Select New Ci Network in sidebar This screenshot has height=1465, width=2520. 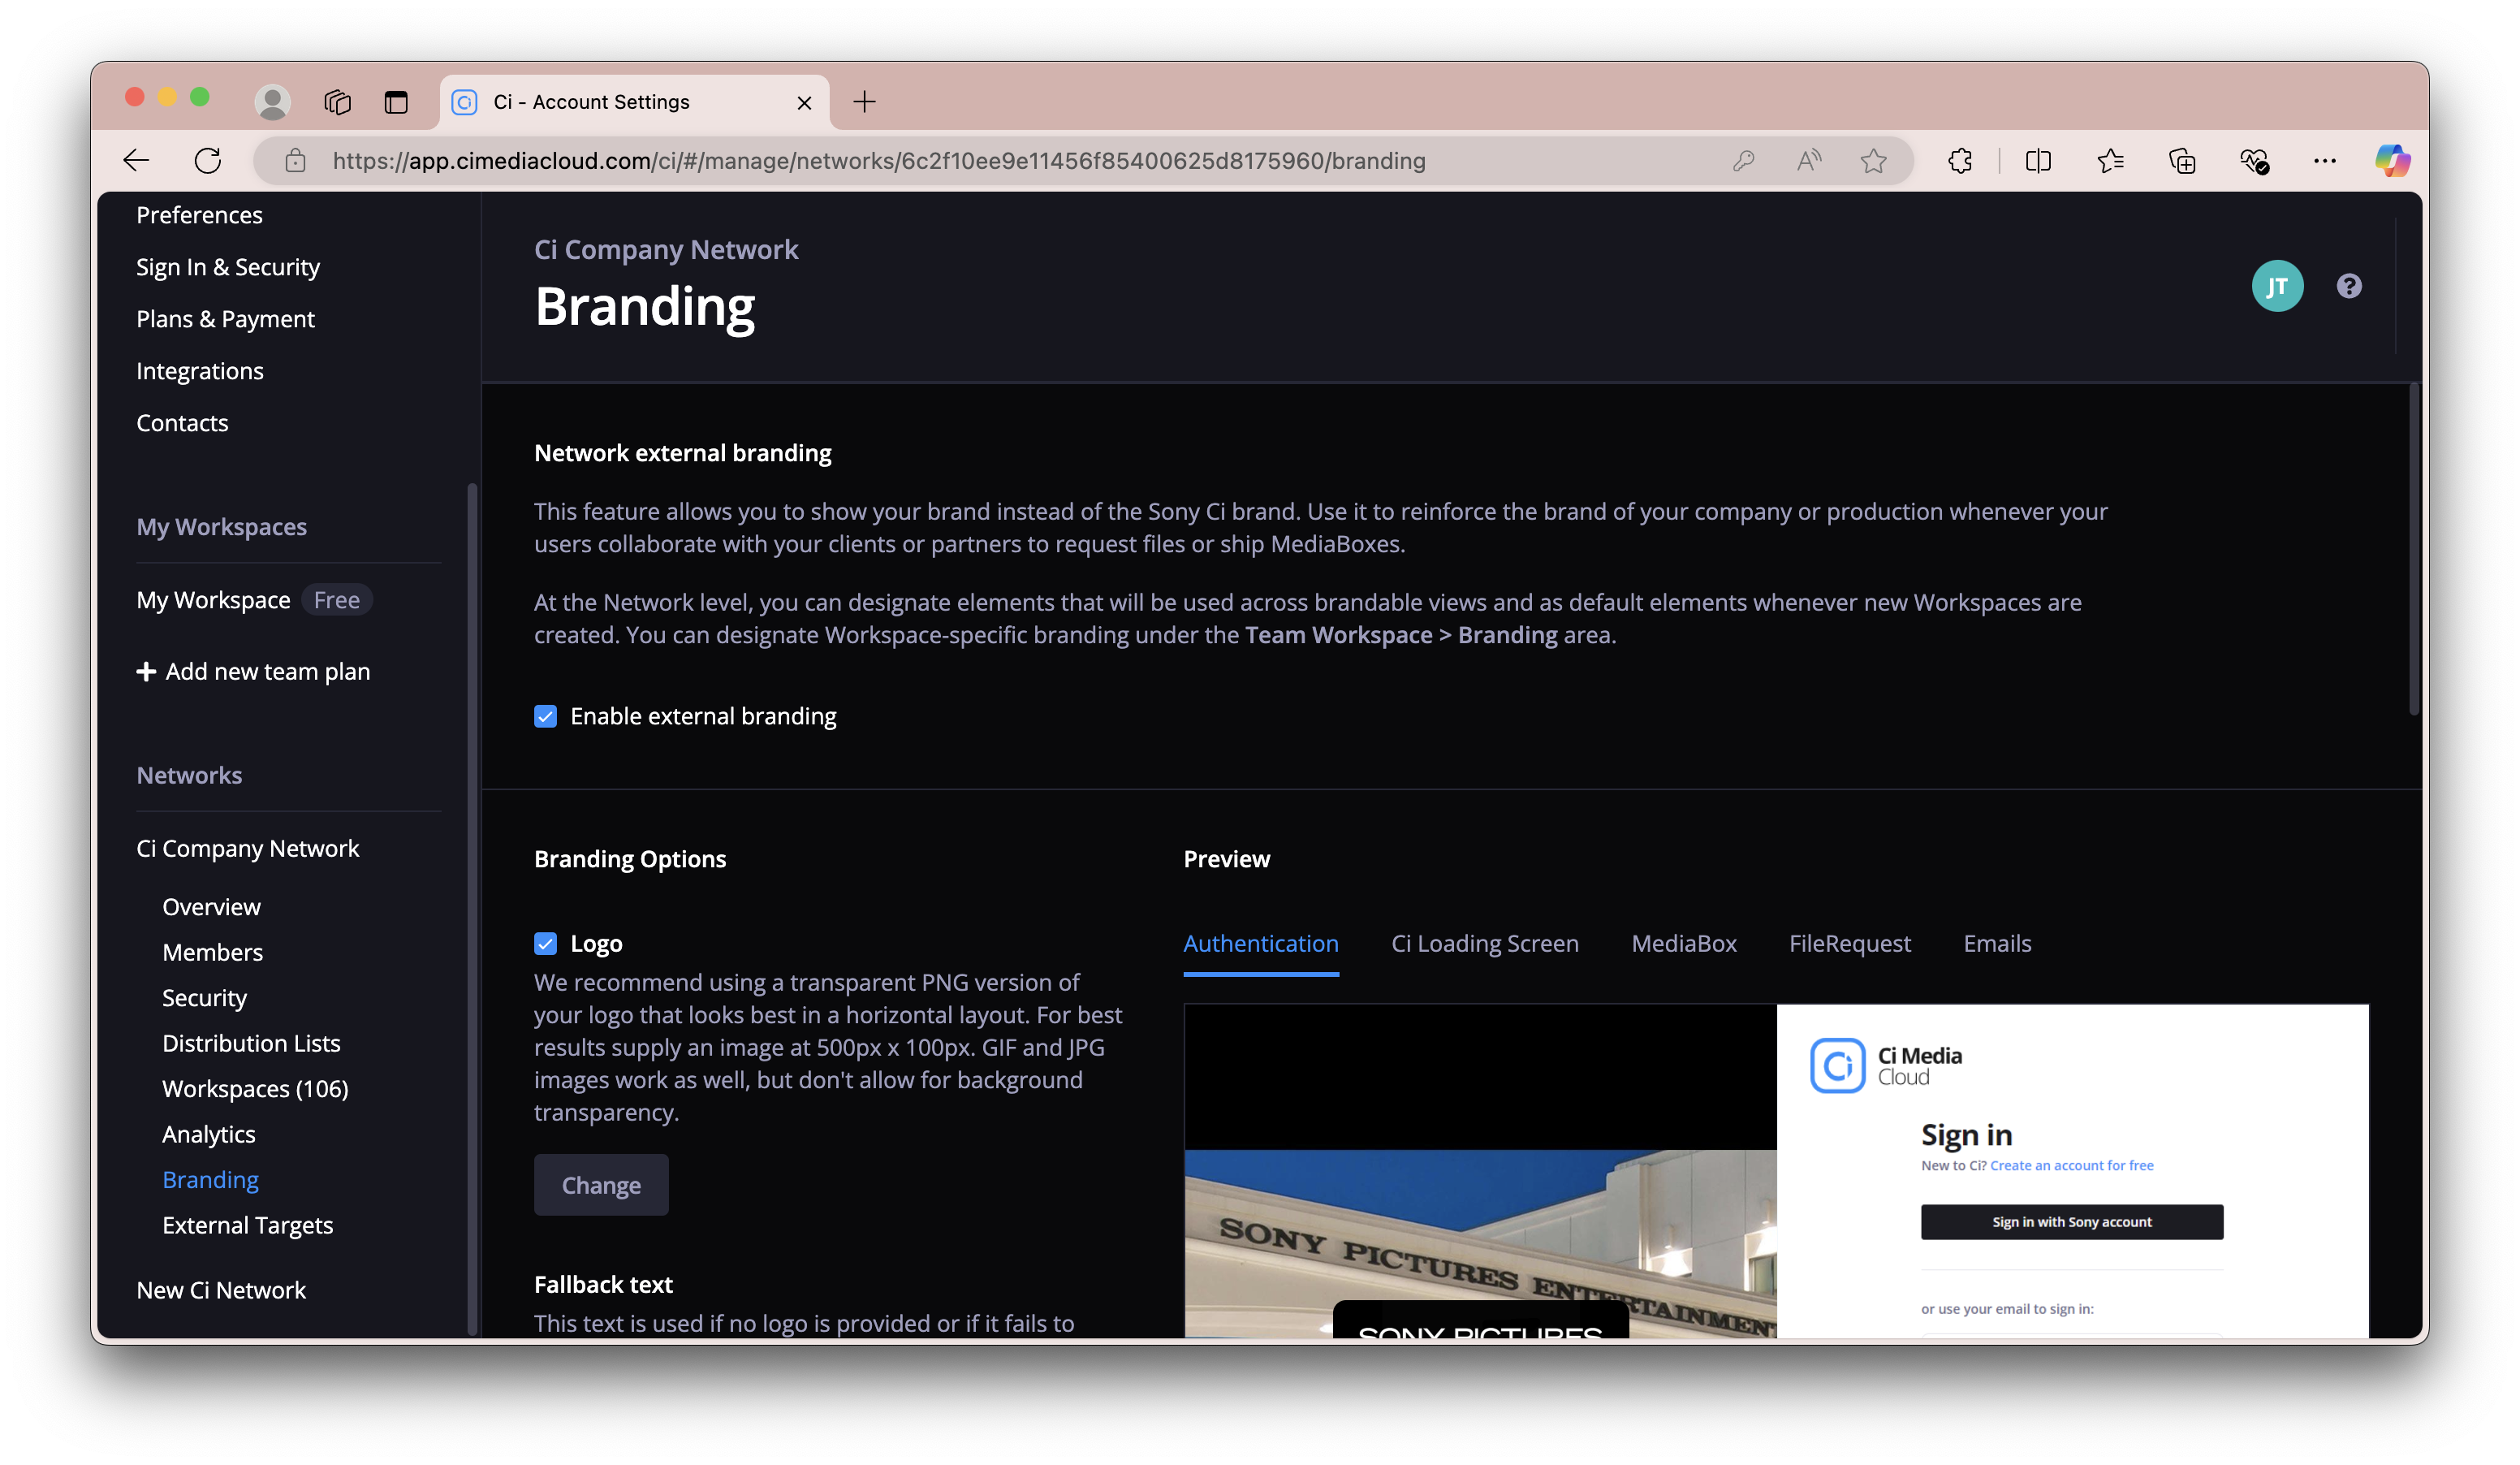221,1290
